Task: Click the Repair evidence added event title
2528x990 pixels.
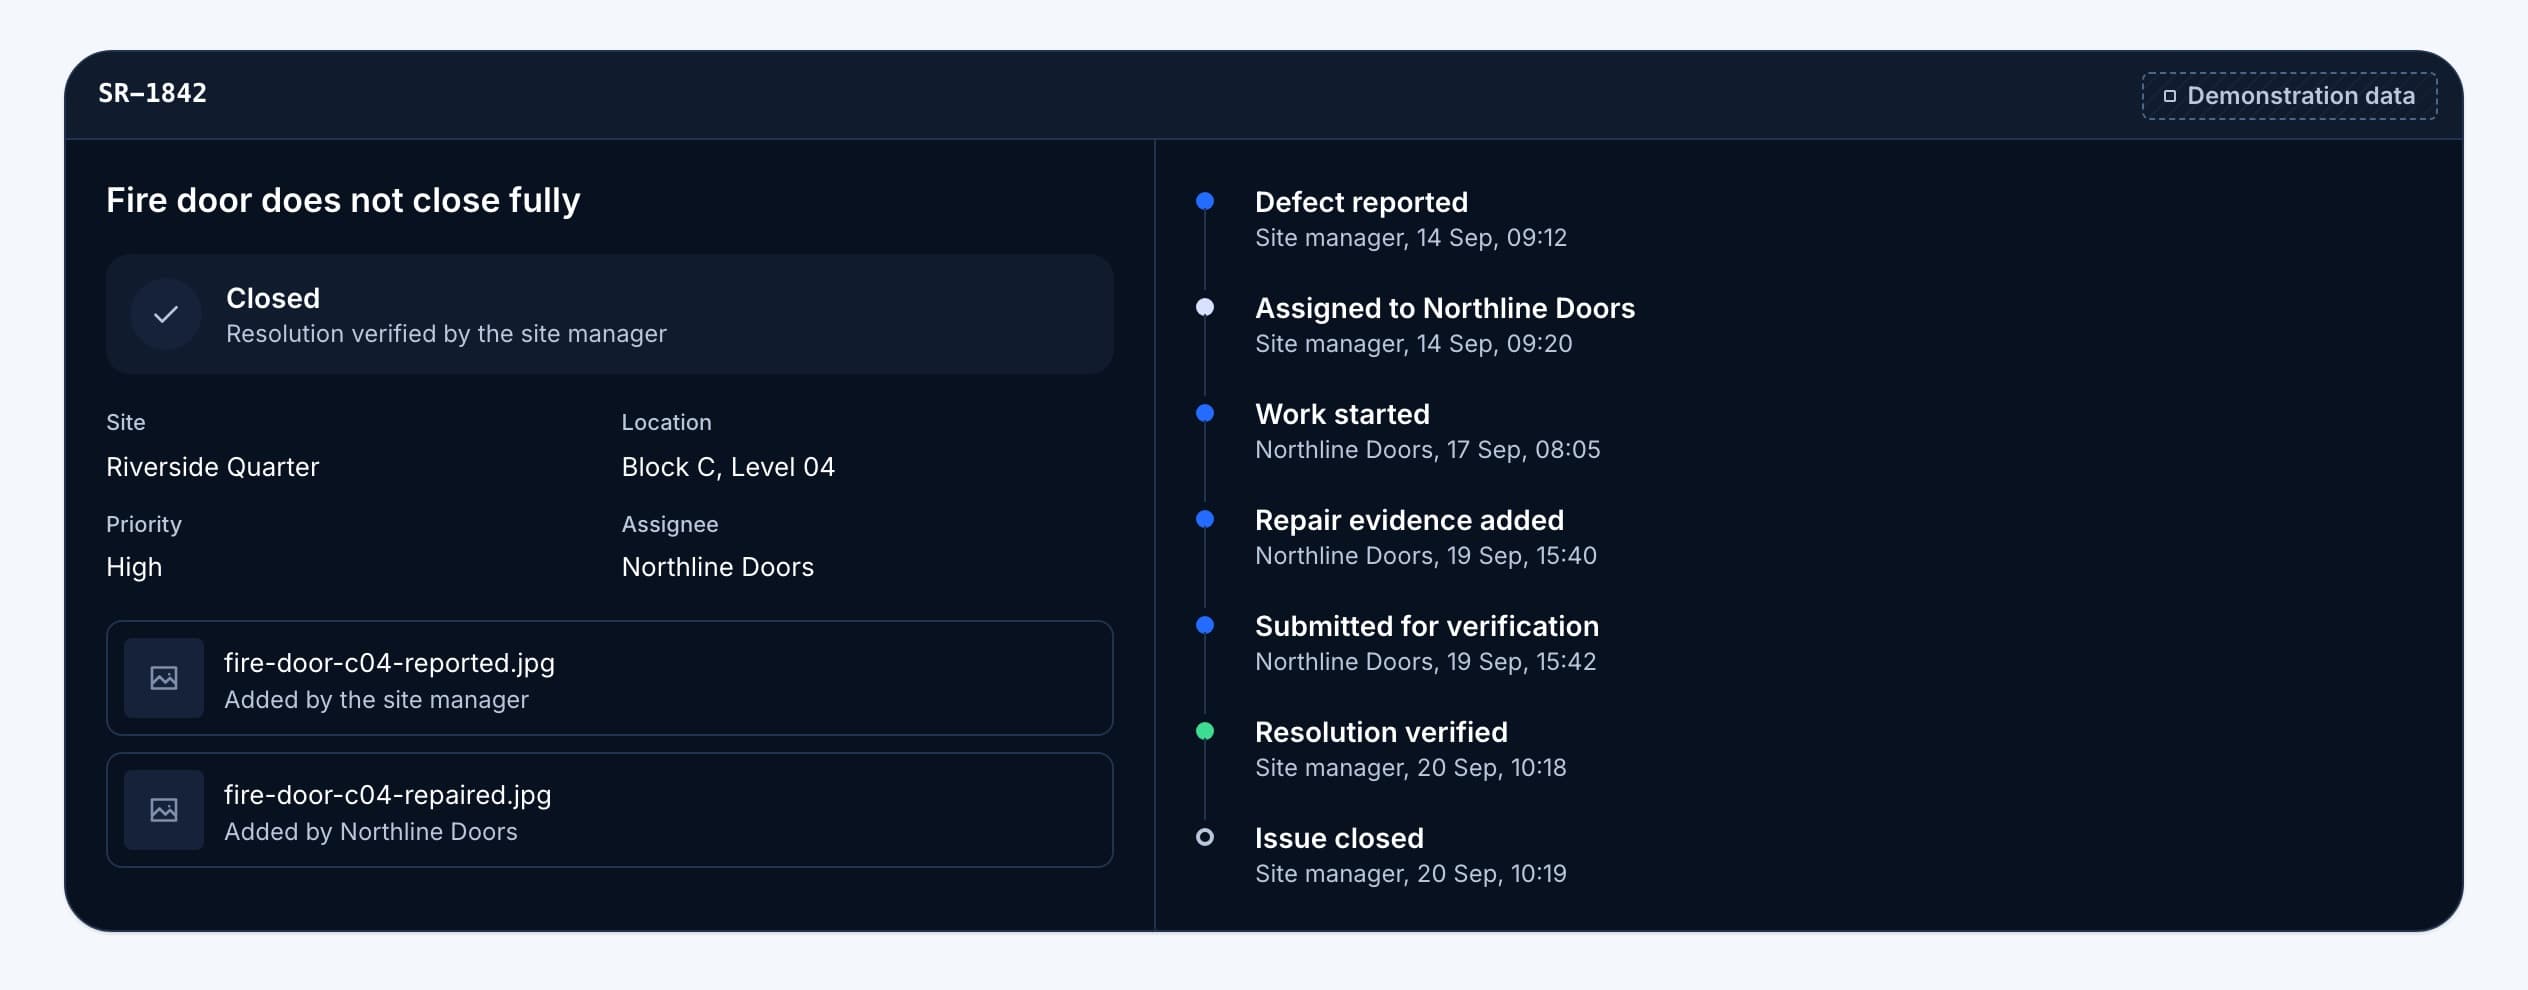Action: pos(1410,520)
